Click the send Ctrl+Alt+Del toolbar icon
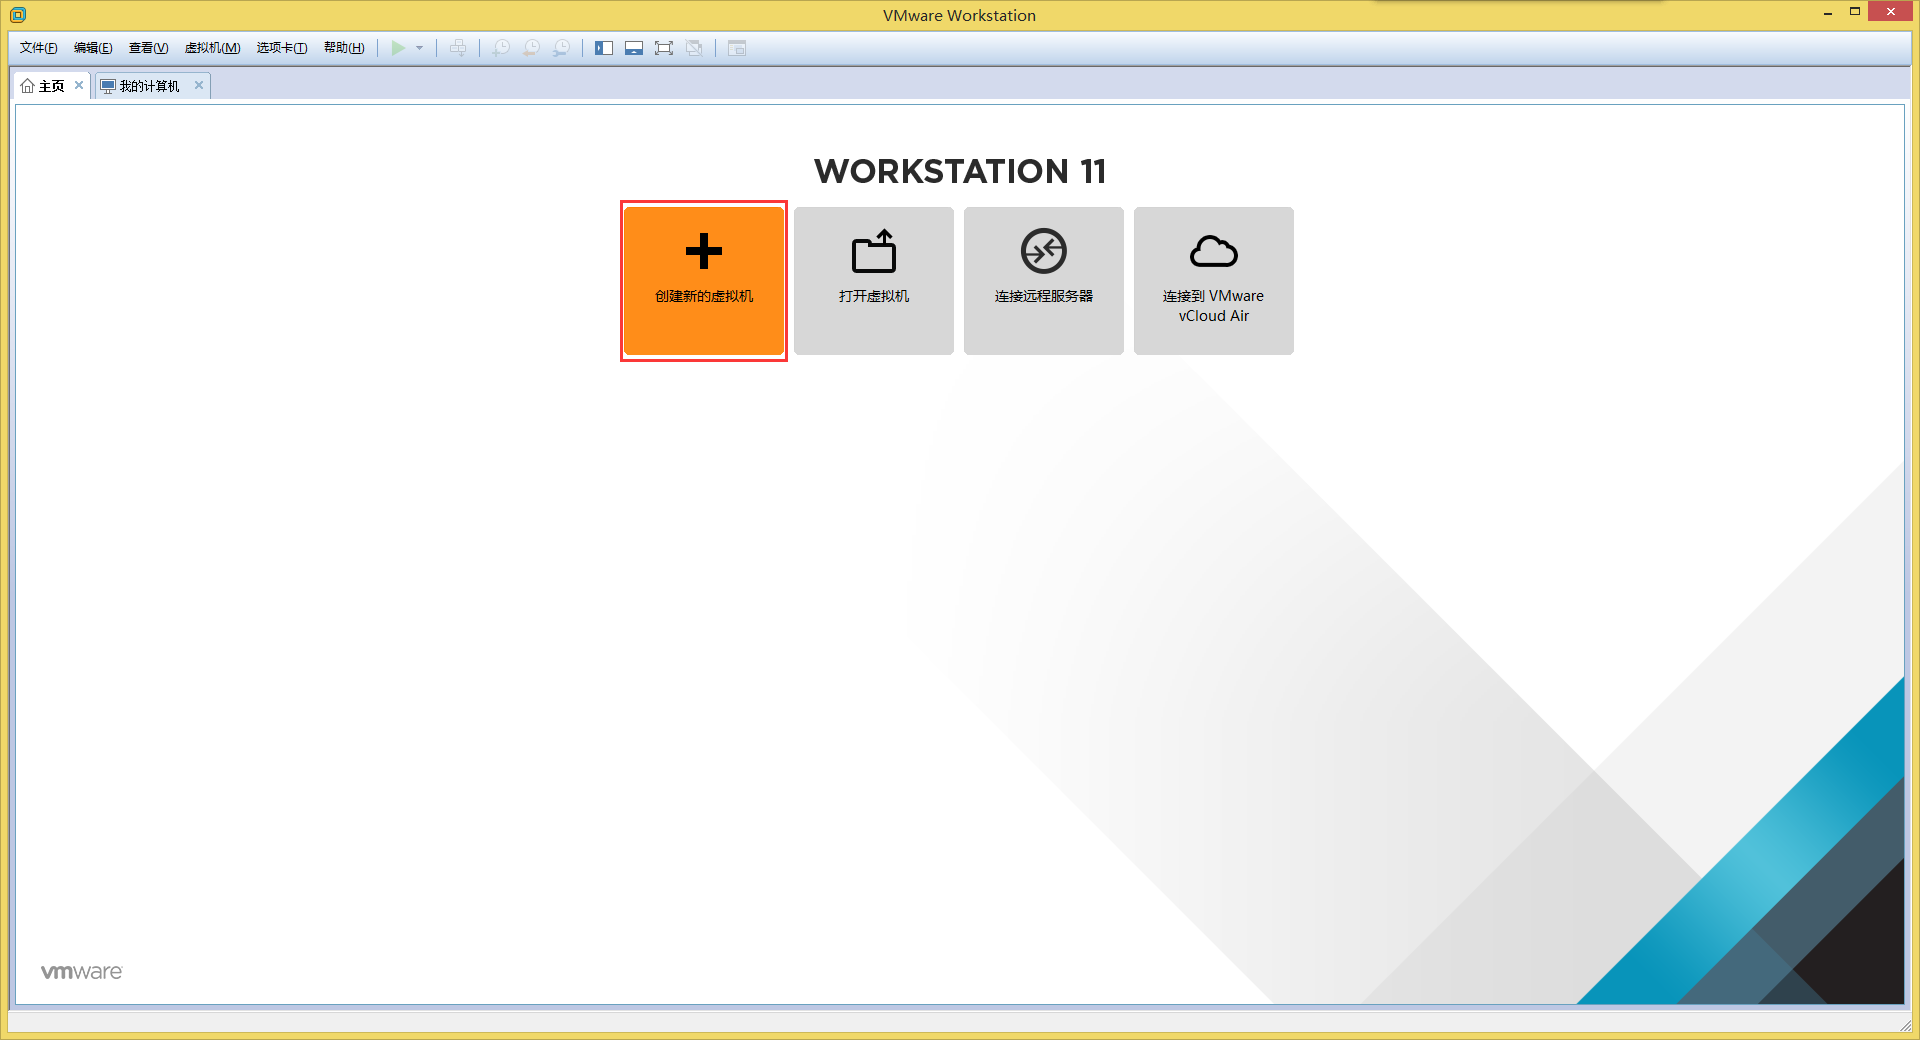 [458, 48]
